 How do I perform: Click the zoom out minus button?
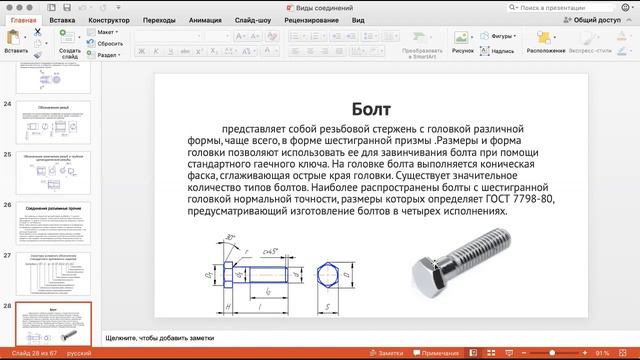[x=524, y=353]
